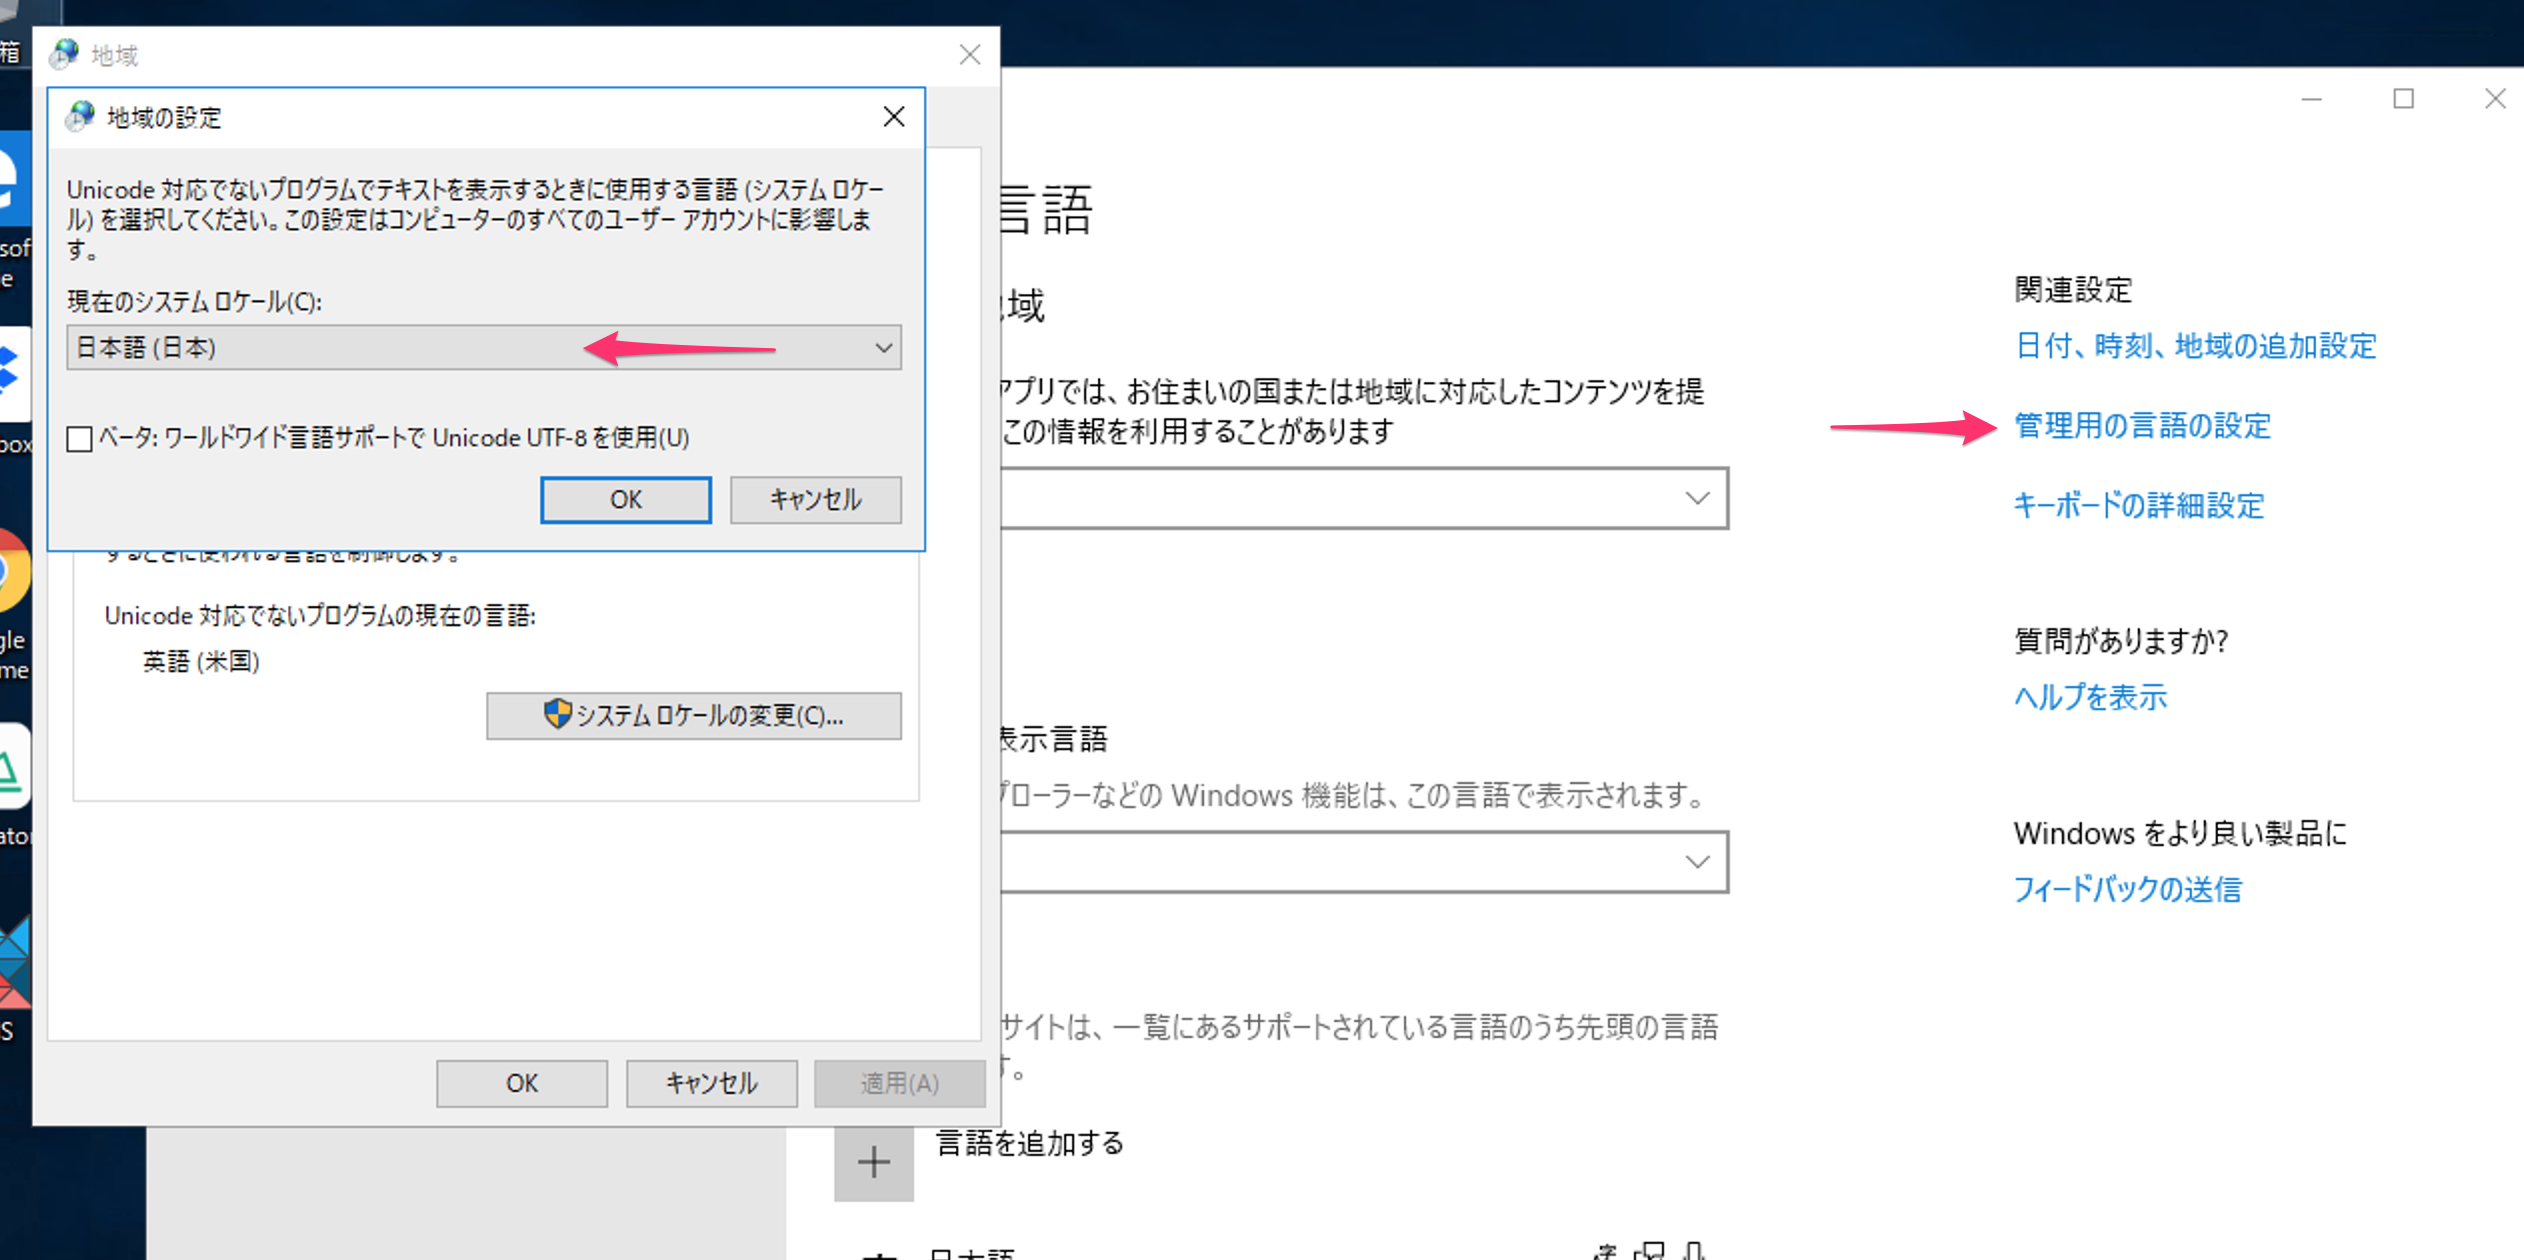
Task: Click the 関連設定 heading
Action: 2073,290
